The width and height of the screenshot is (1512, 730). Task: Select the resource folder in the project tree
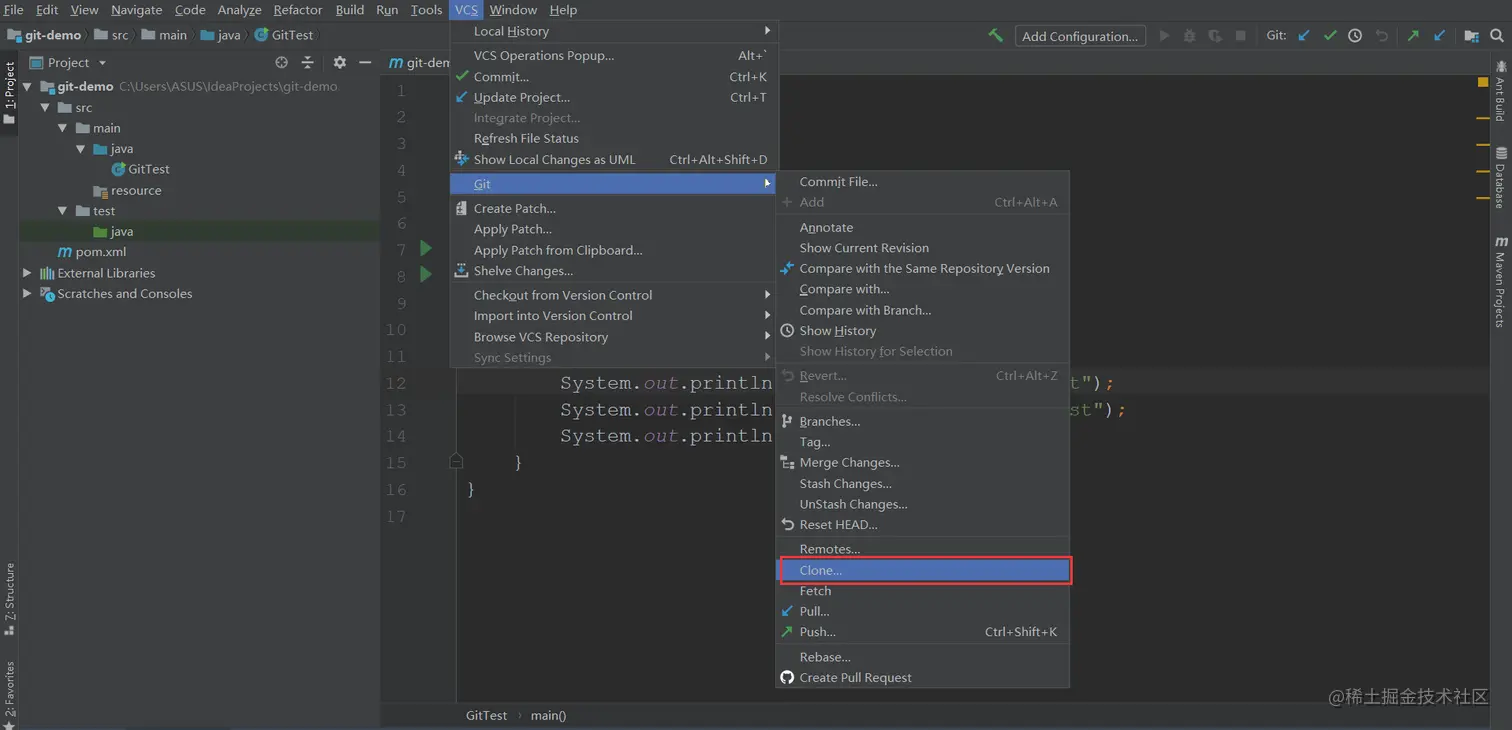tap(127, 190)
